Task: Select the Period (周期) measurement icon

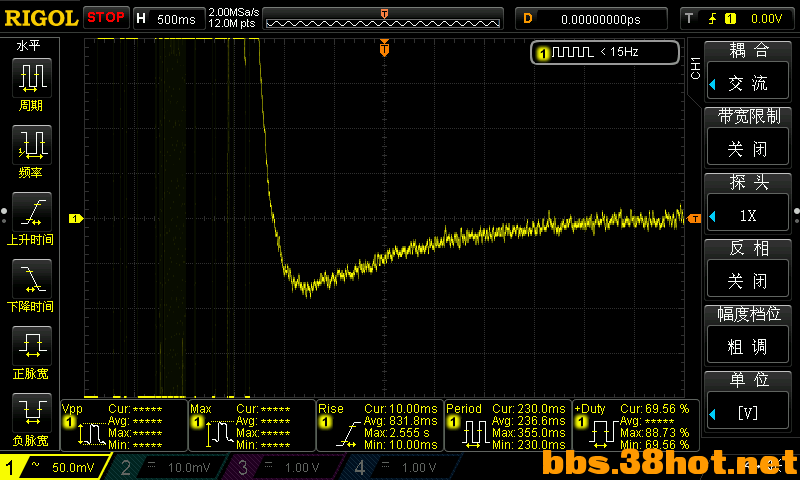Action: 32,78
